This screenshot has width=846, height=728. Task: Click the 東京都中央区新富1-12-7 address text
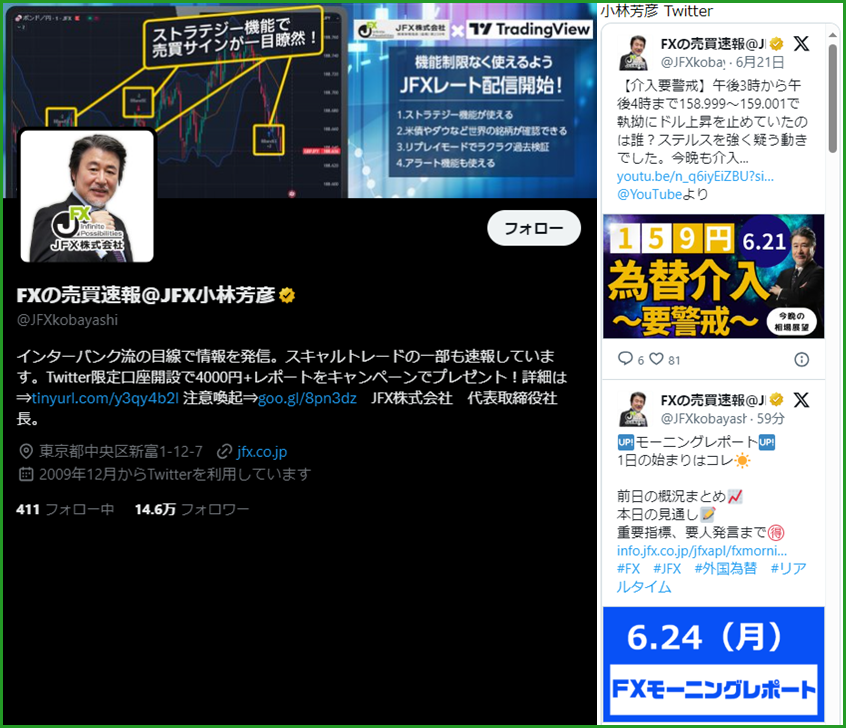coord(121,451)
